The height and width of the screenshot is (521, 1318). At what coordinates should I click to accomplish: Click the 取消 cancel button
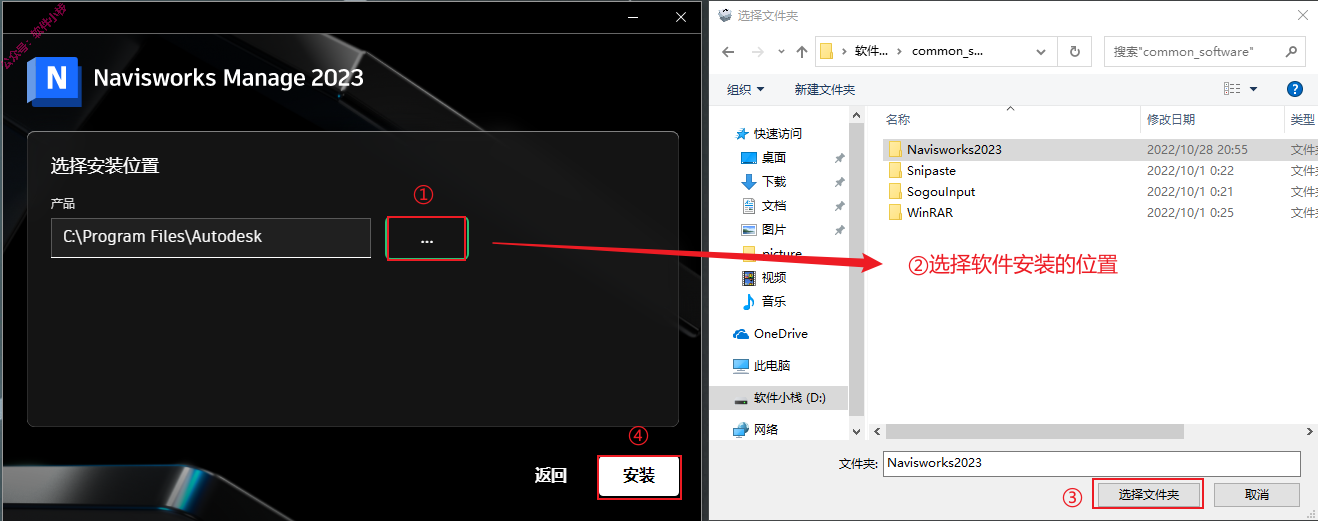click(1257, 494)
